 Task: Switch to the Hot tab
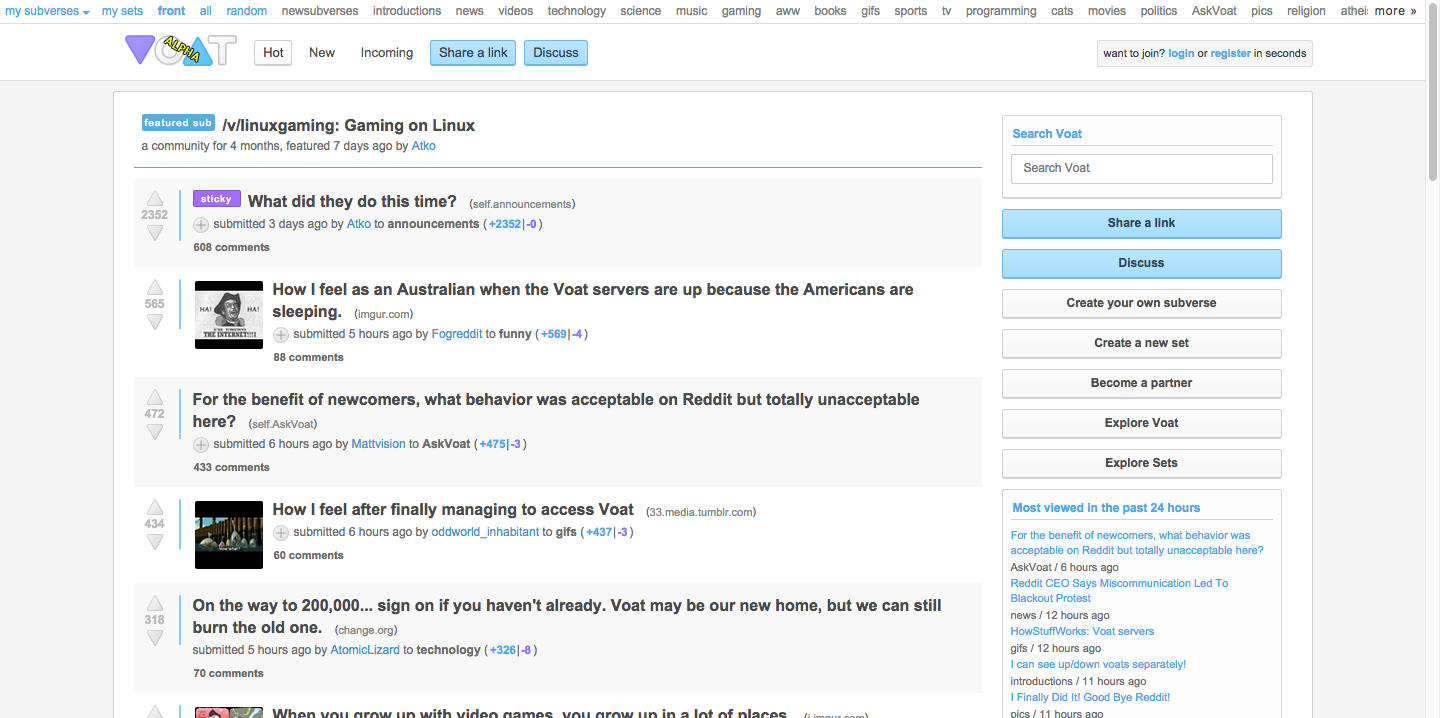[273, 53]
